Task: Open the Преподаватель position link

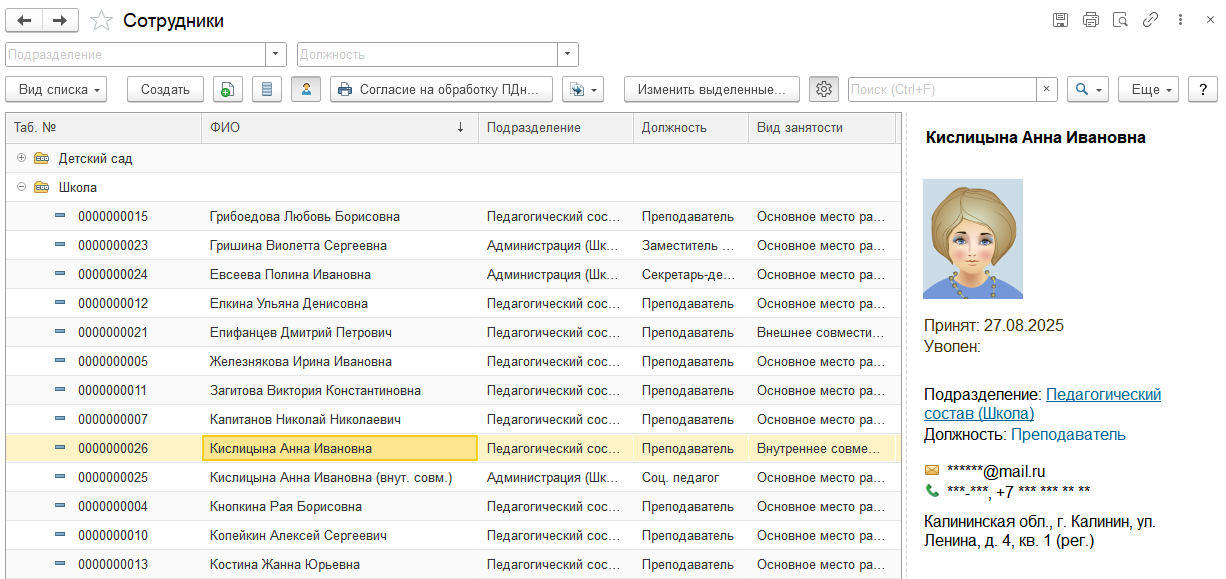Action: click(x=1068, y=435)
